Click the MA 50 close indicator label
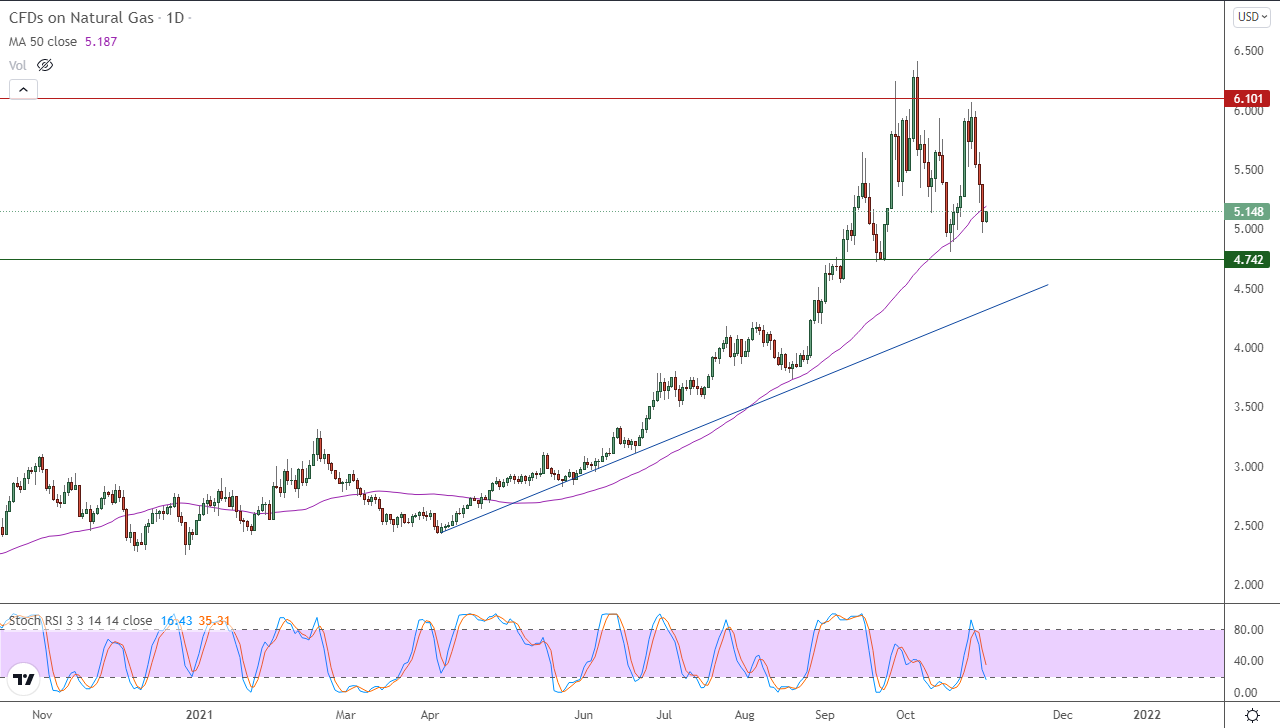1280x728 pixels. [42, 42]
